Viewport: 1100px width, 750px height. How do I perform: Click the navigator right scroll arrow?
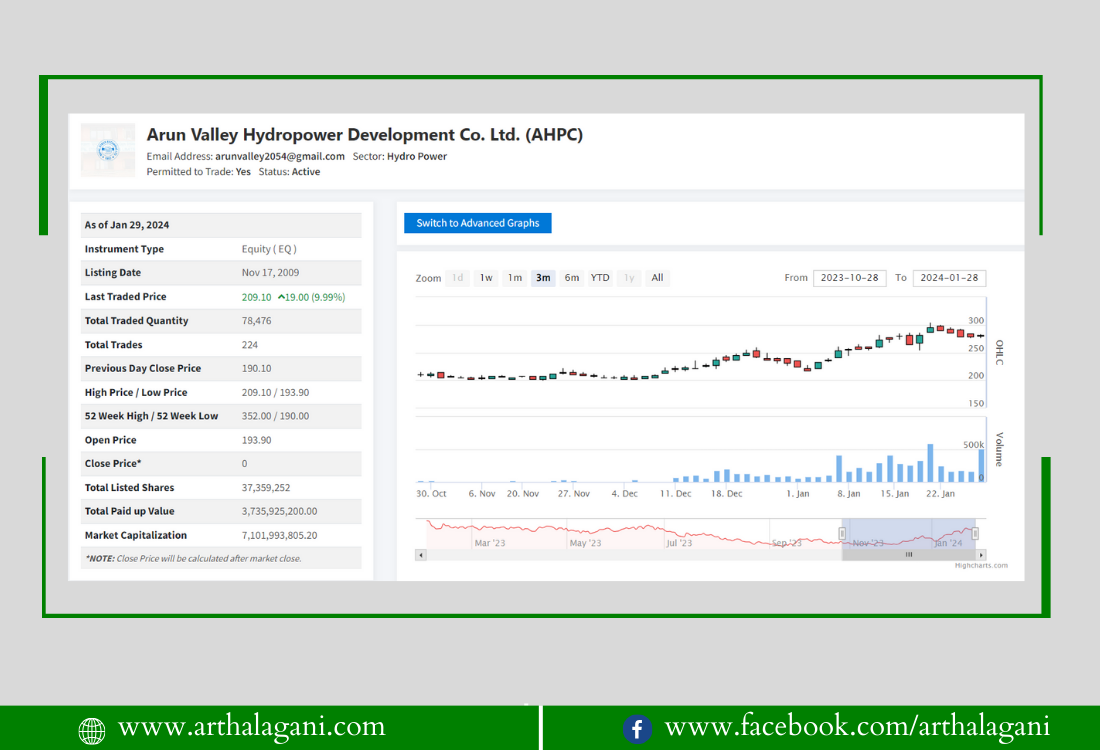coord(981,555)
